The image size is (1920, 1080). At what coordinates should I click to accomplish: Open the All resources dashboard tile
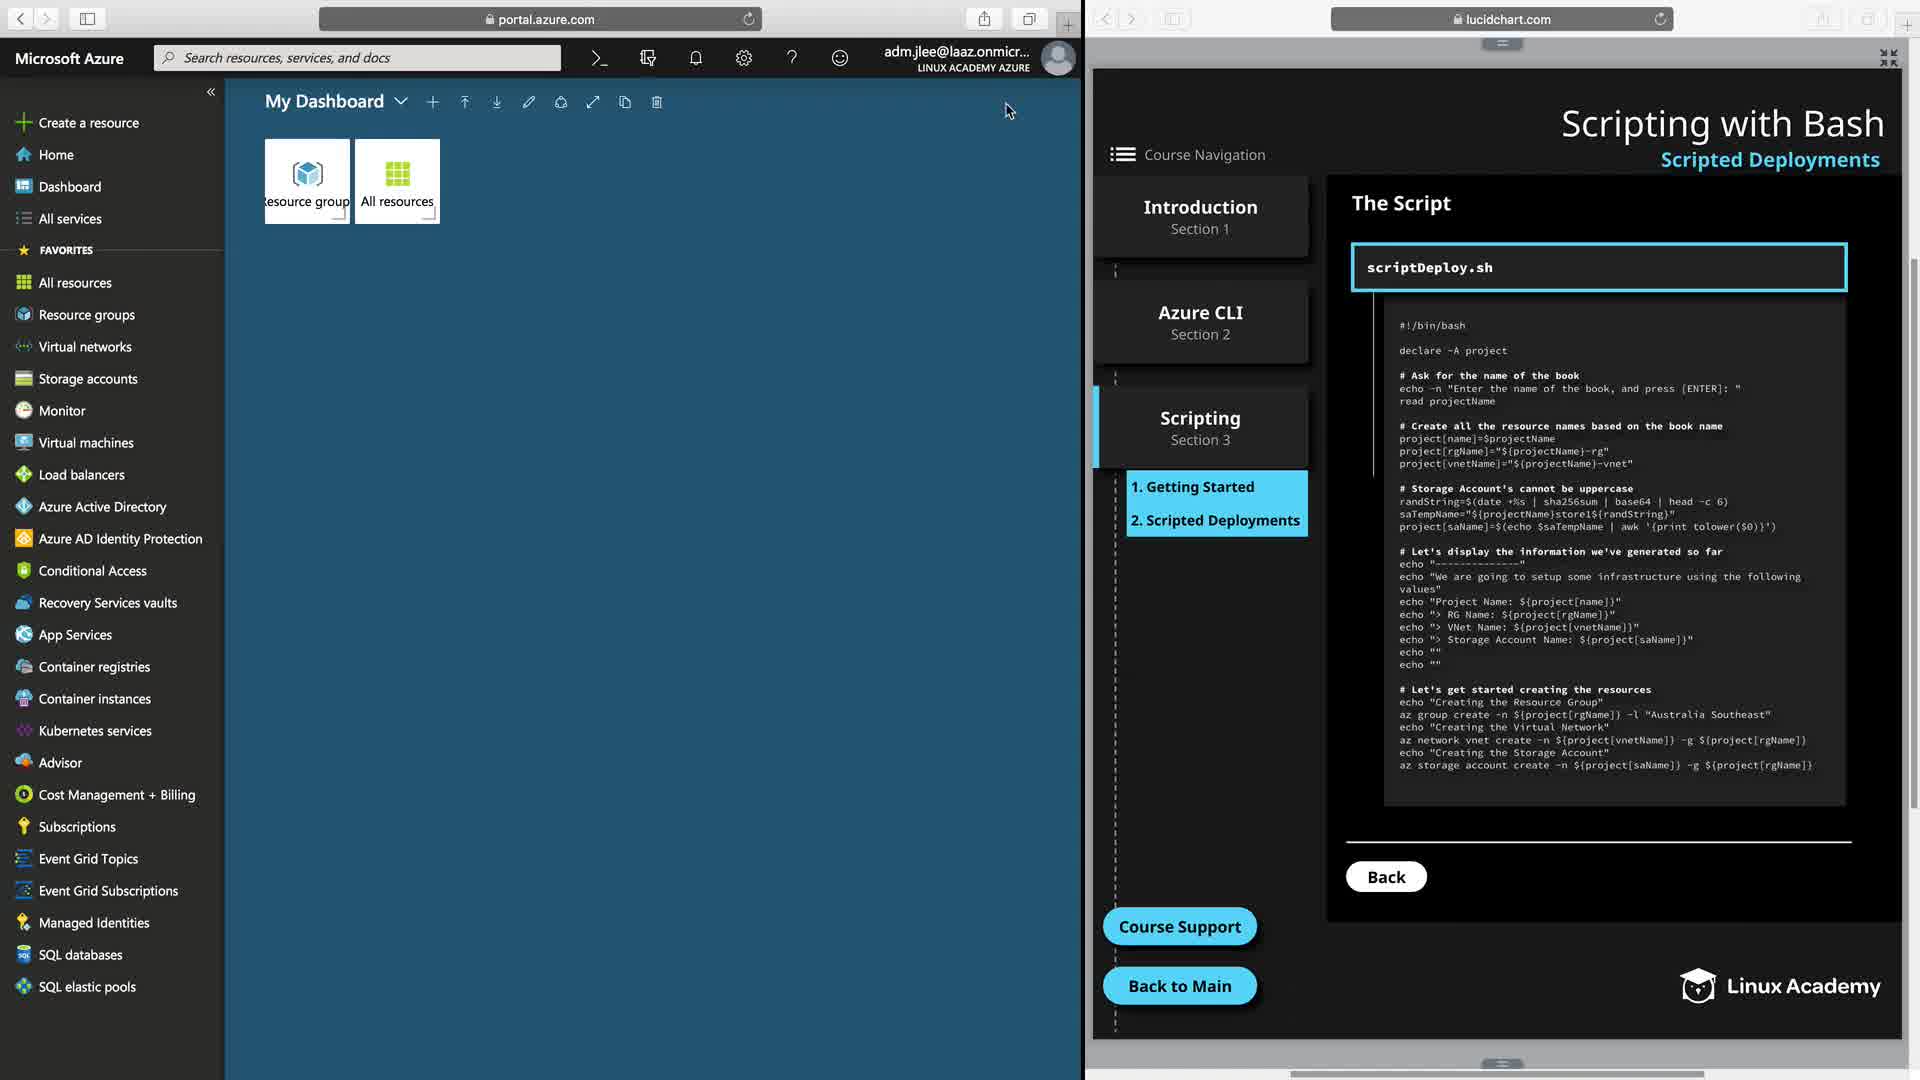(x=397, y=181)
